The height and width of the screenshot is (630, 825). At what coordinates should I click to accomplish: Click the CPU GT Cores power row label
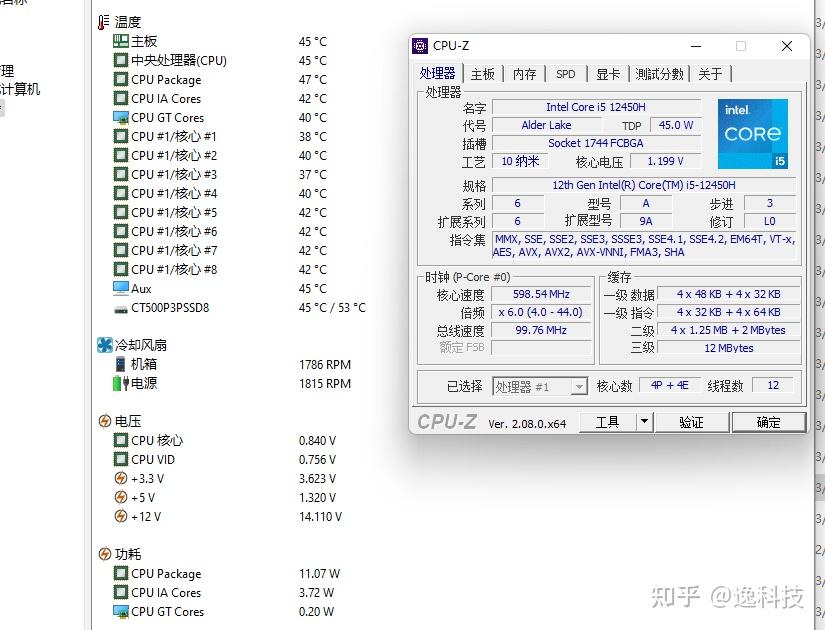point(167,612)
